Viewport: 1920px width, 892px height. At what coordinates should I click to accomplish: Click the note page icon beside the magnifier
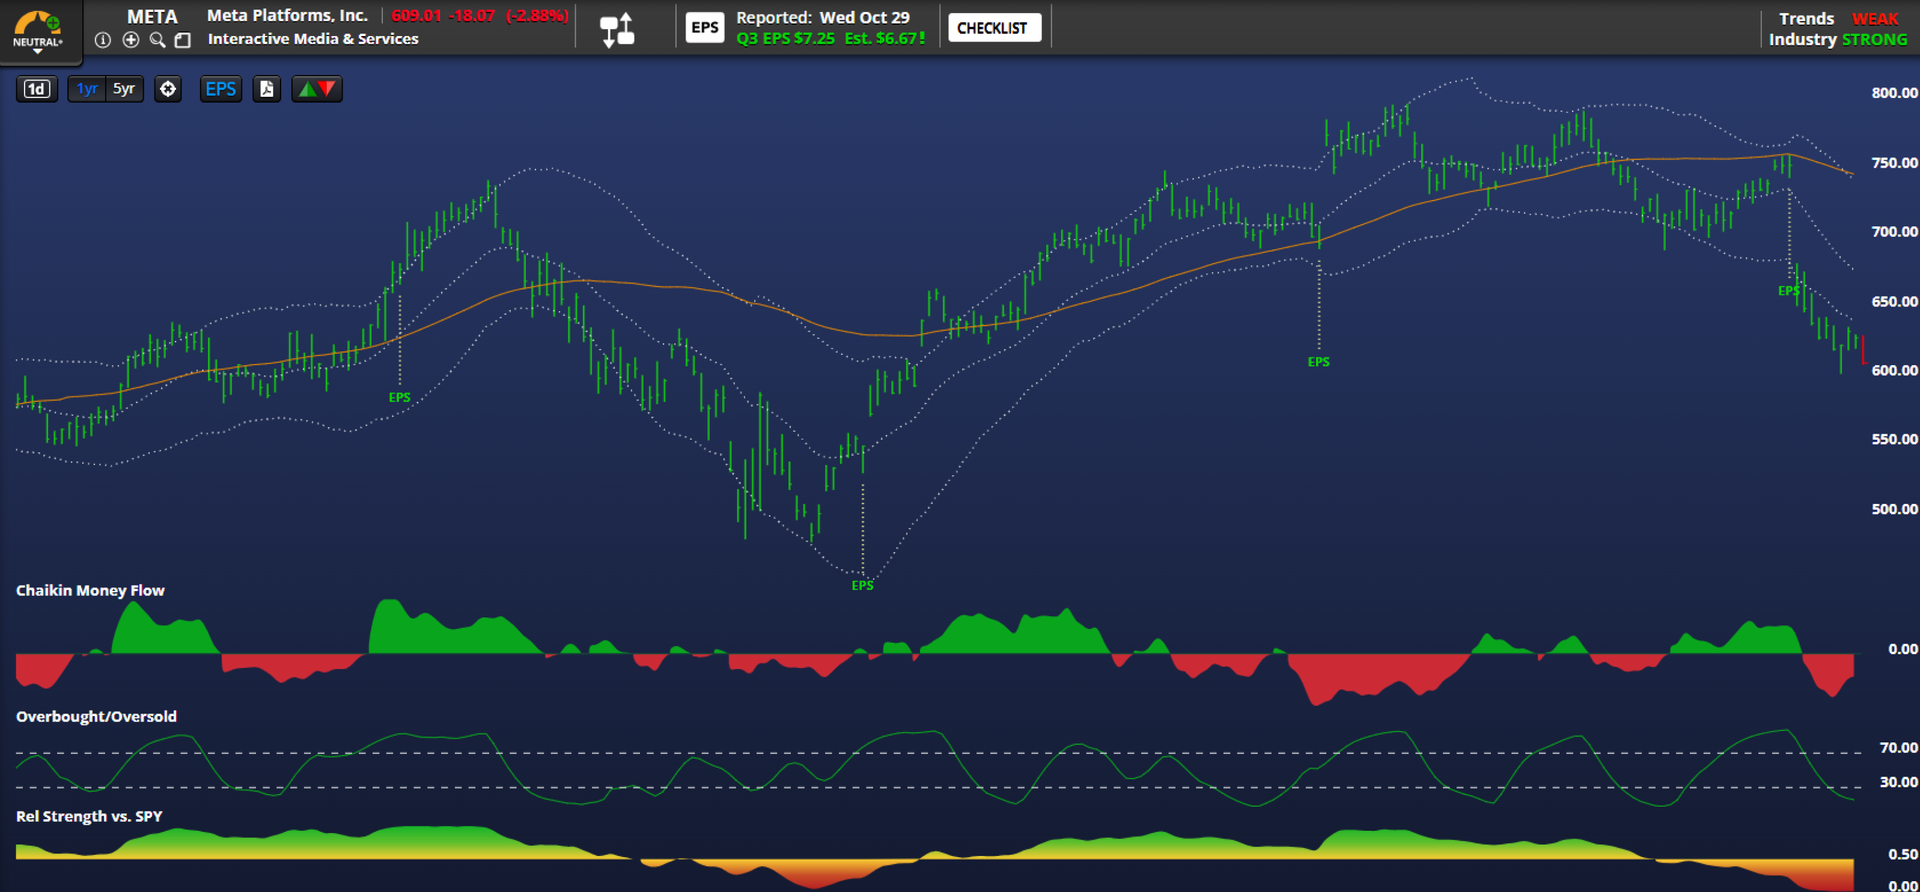coord(183,40)
